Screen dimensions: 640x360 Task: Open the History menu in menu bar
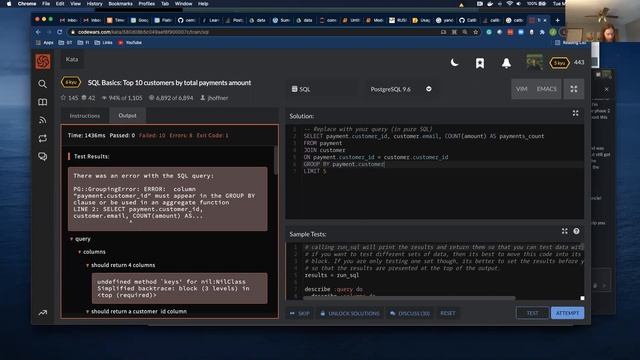94,4
